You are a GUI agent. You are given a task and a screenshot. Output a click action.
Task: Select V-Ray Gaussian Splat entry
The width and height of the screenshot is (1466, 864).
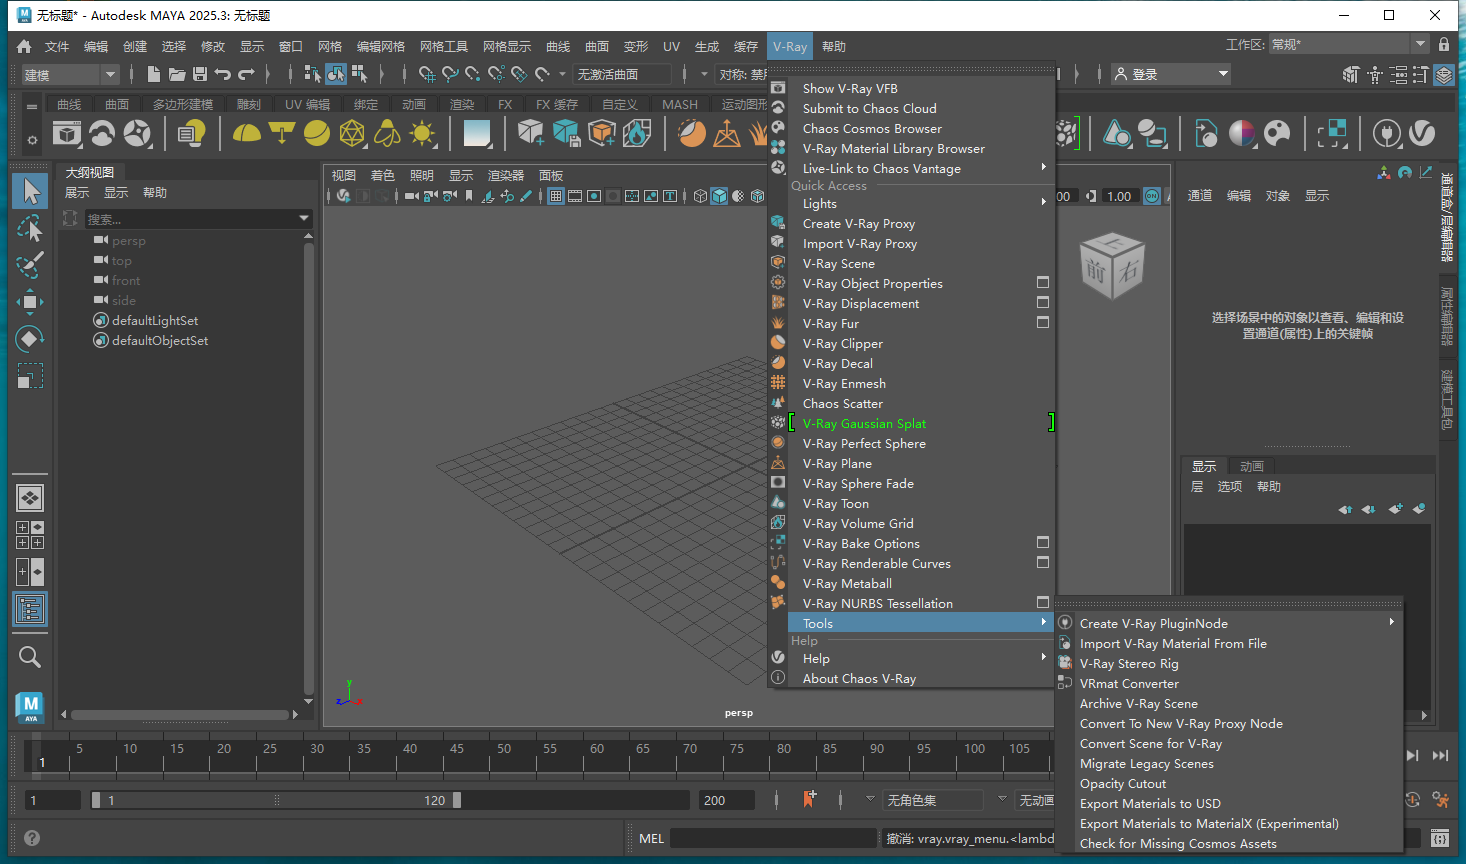pyautogui.click(x=864, y=423)
